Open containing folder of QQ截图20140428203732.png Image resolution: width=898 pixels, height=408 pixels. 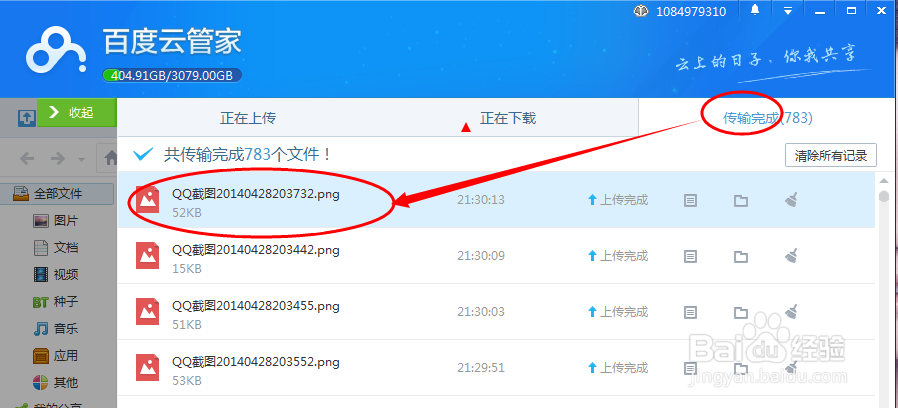pyautogui.click(x=741, y=201)
